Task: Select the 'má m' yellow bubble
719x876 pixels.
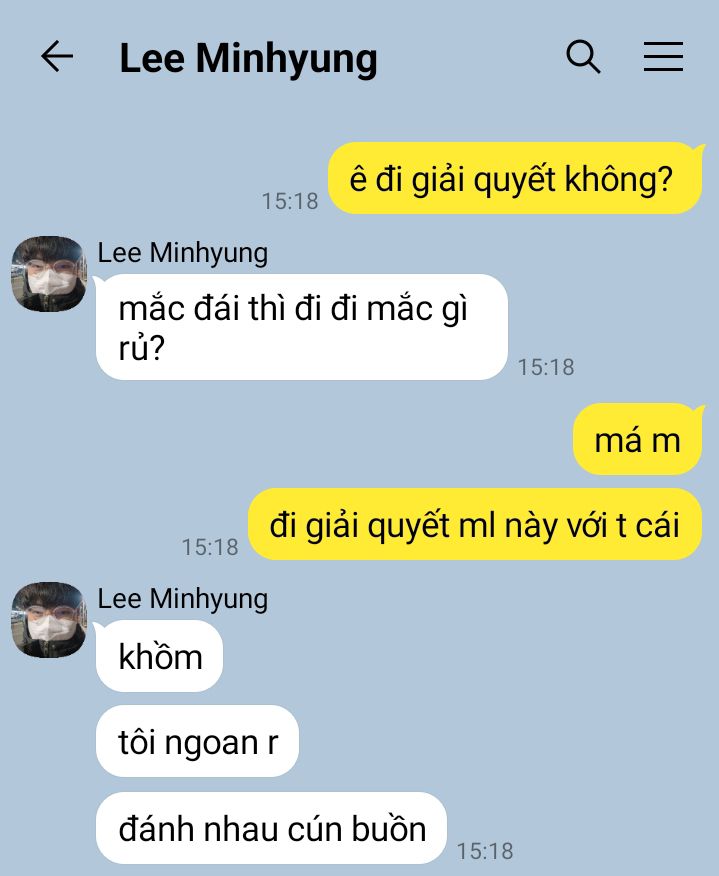Action: click(x=637, y=440)
